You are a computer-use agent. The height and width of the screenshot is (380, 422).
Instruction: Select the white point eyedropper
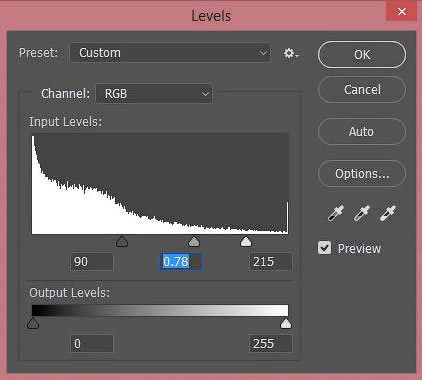click(388, 213)
